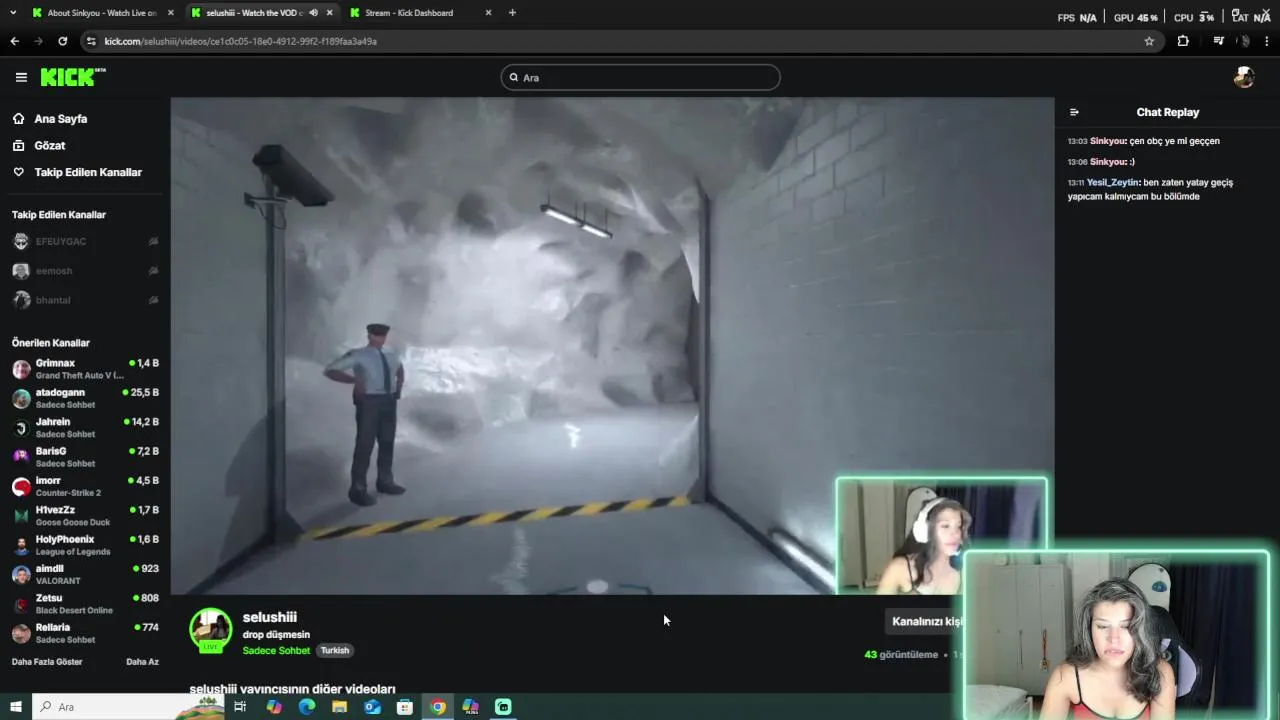View site information icon in address bar
Viewport: 1280px width, 720px height.
pyautogui.click(x=91, y=41)
